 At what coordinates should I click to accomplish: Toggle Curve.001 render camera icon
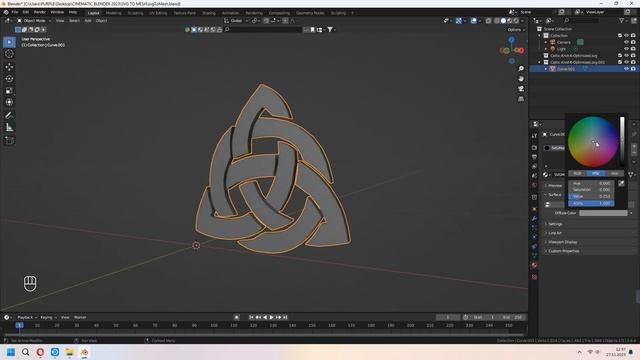coord(633,69)
